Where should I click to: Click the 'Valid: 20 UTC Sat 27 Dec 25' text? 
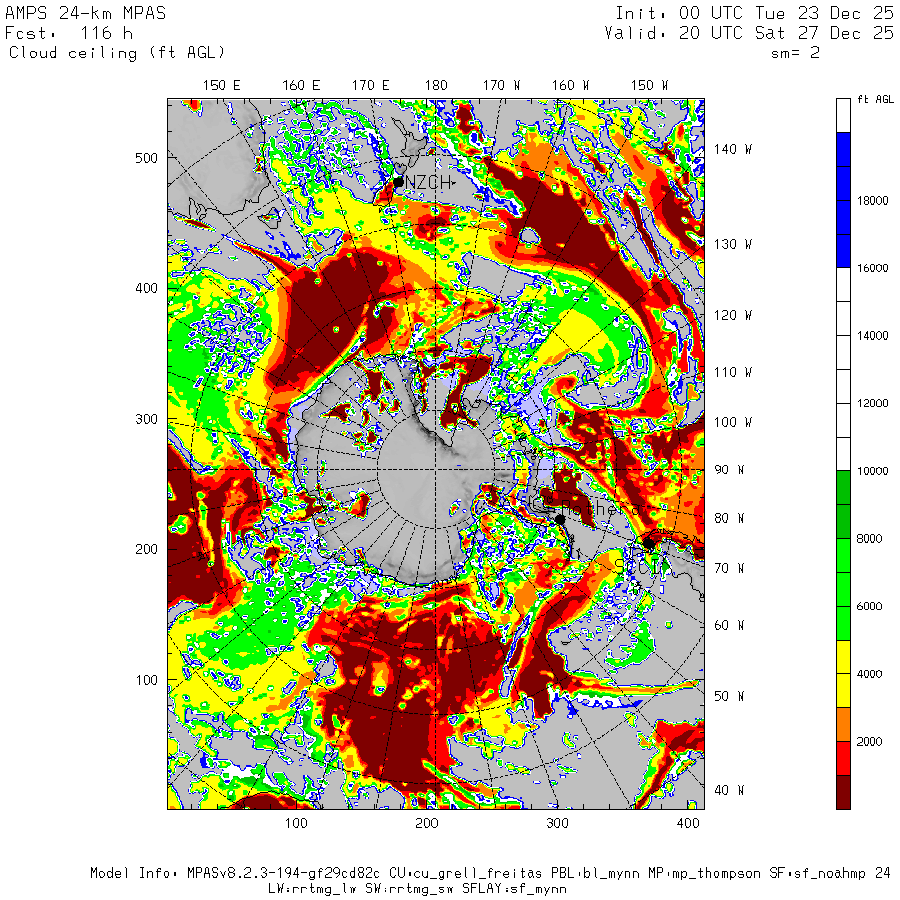pos(749,33)
